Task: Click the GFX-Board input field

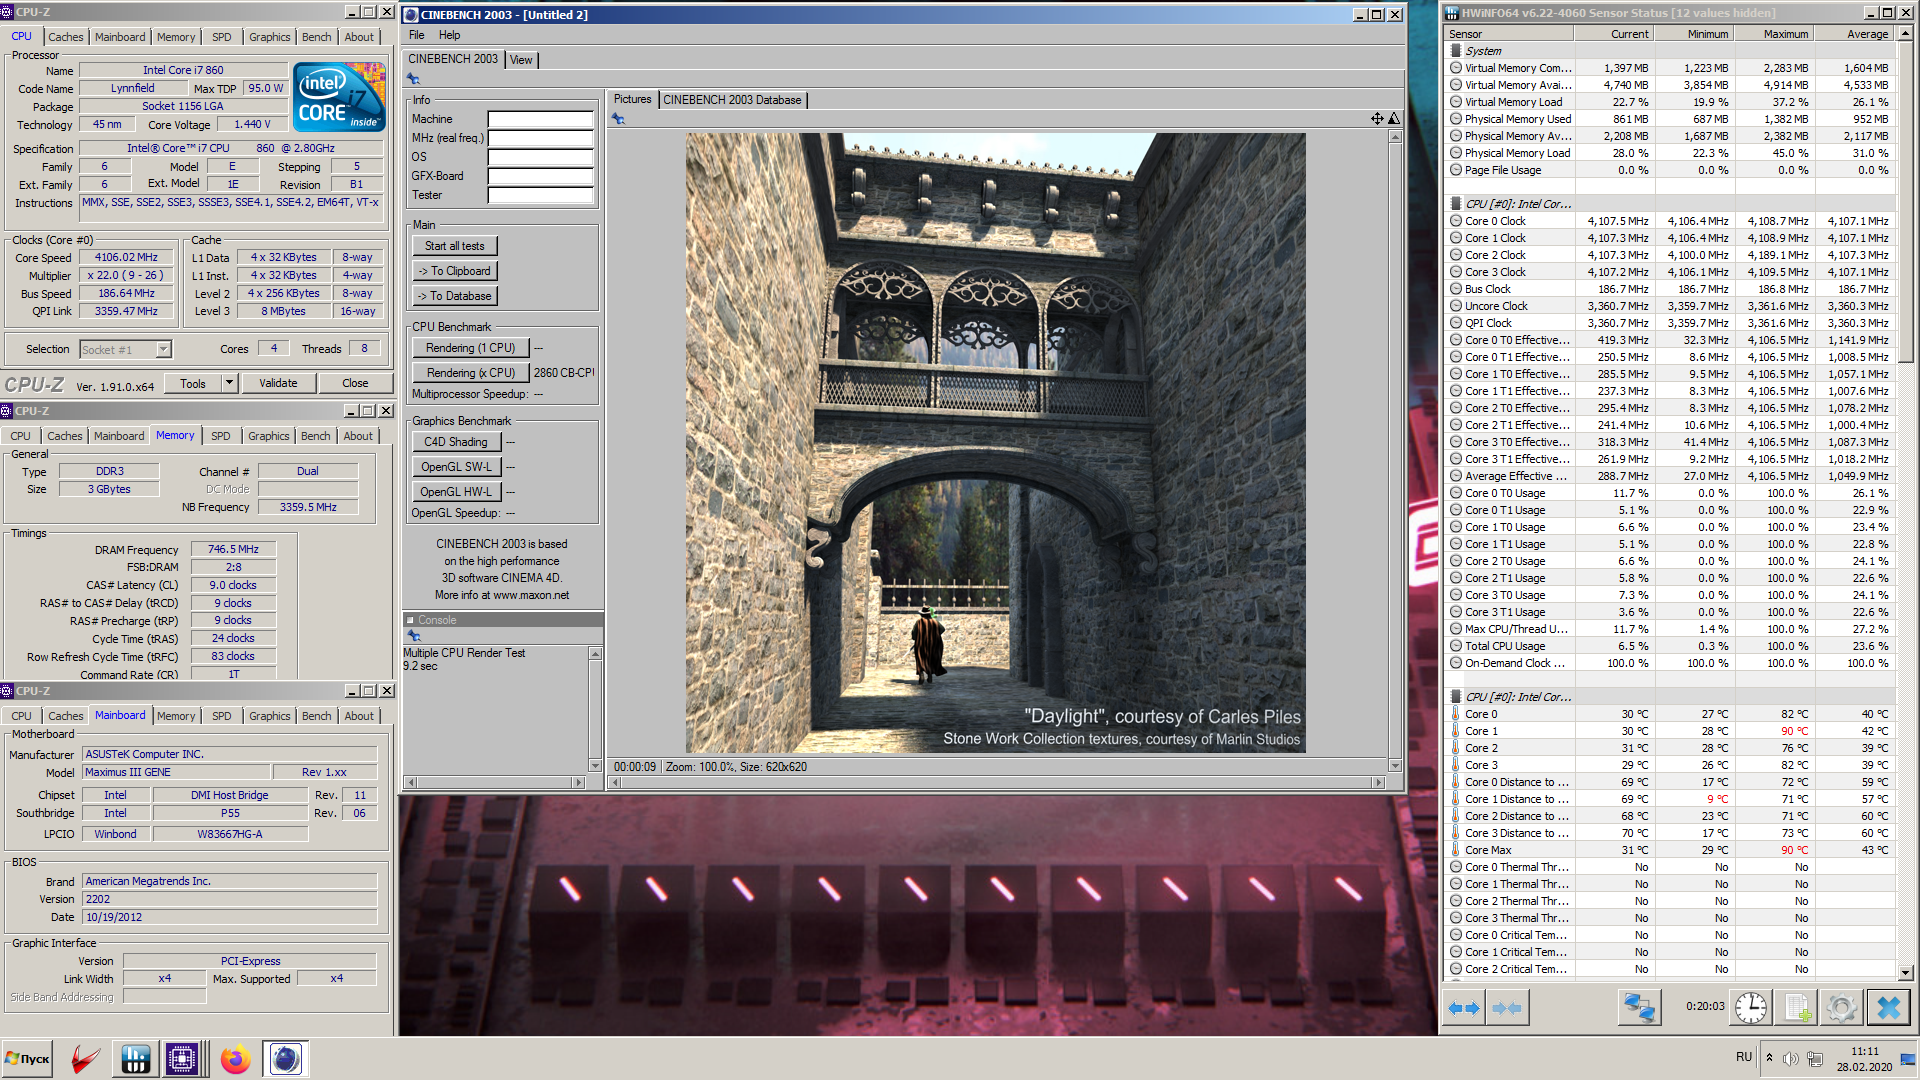Action: [541, 176]
